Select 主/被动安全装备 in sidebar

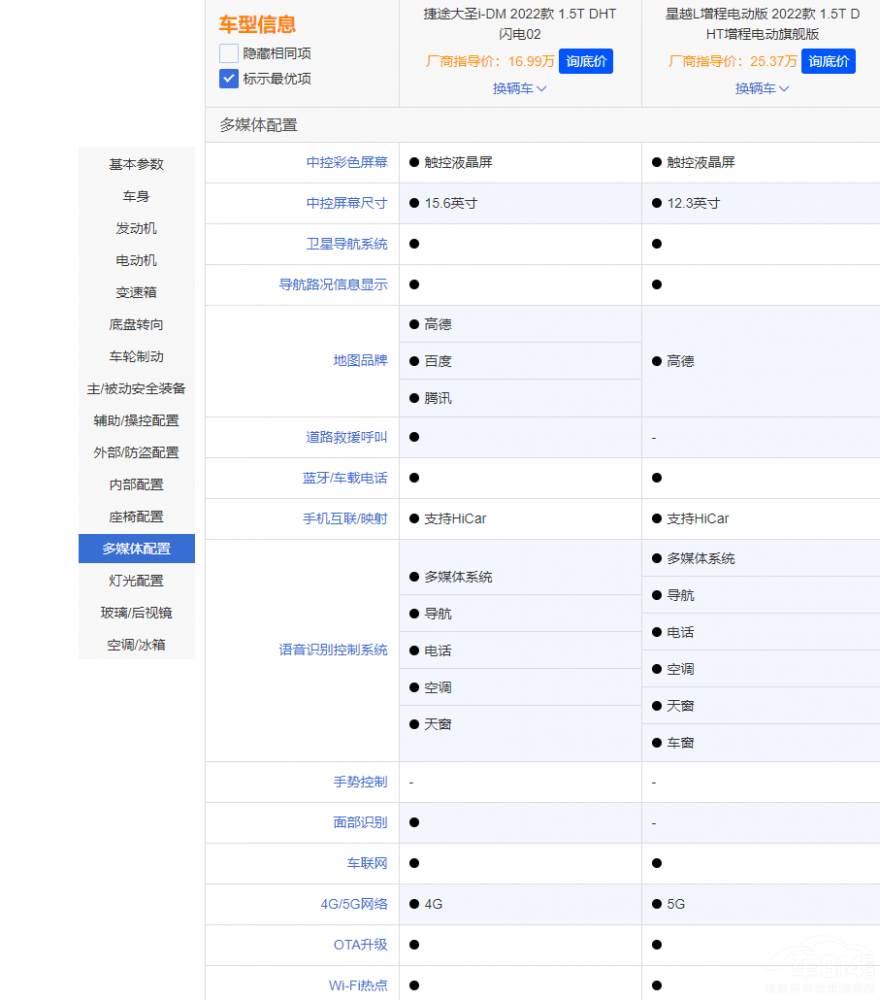136,389
